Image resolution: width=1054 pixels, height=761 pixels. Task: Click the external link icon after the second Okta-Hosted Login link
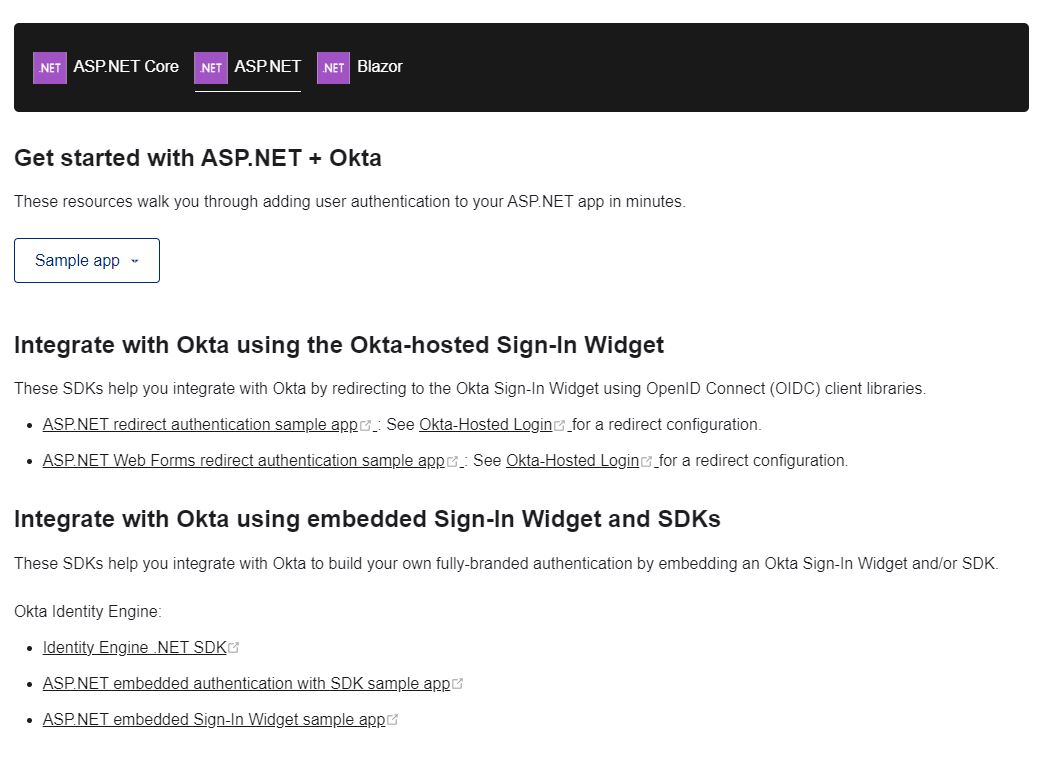pyautogui.click(x=647, y=458)
